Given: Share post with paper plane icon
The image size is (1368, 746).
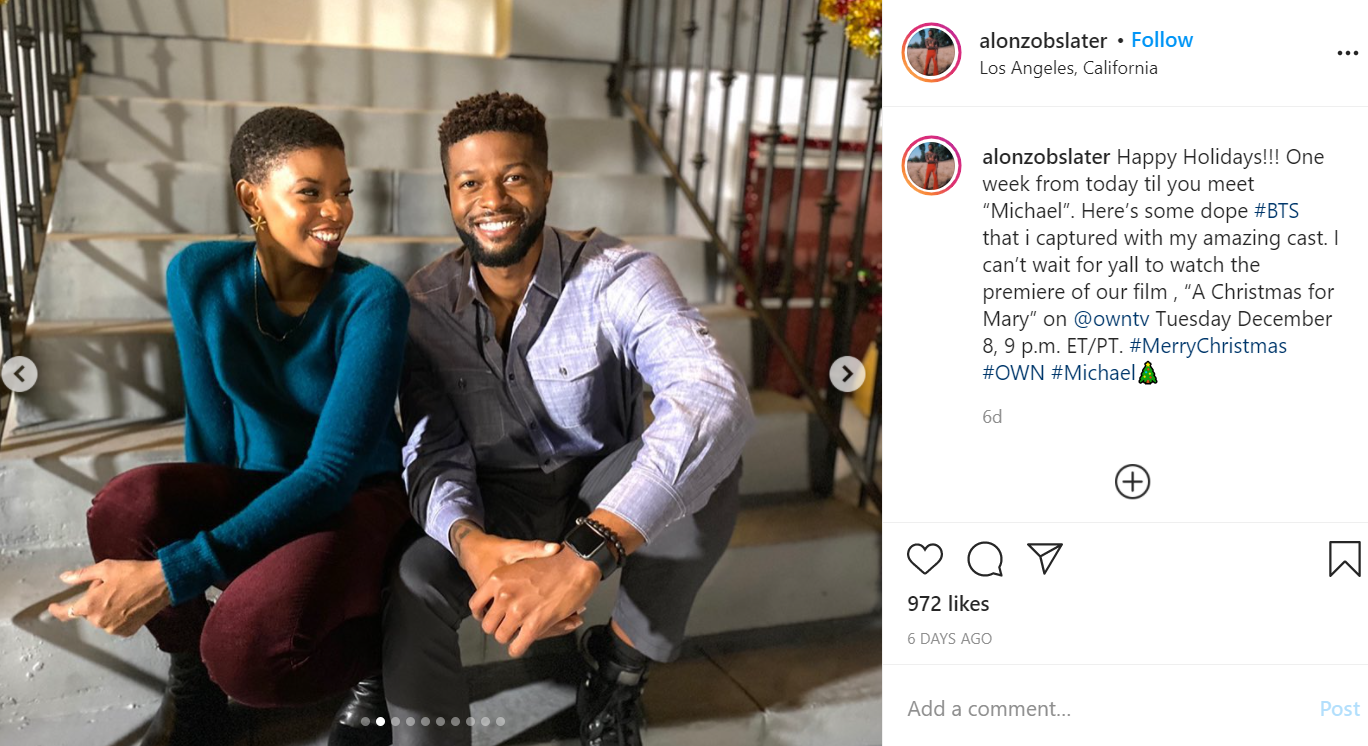Looking at the screenshot, I should (x=1044, y=558).
